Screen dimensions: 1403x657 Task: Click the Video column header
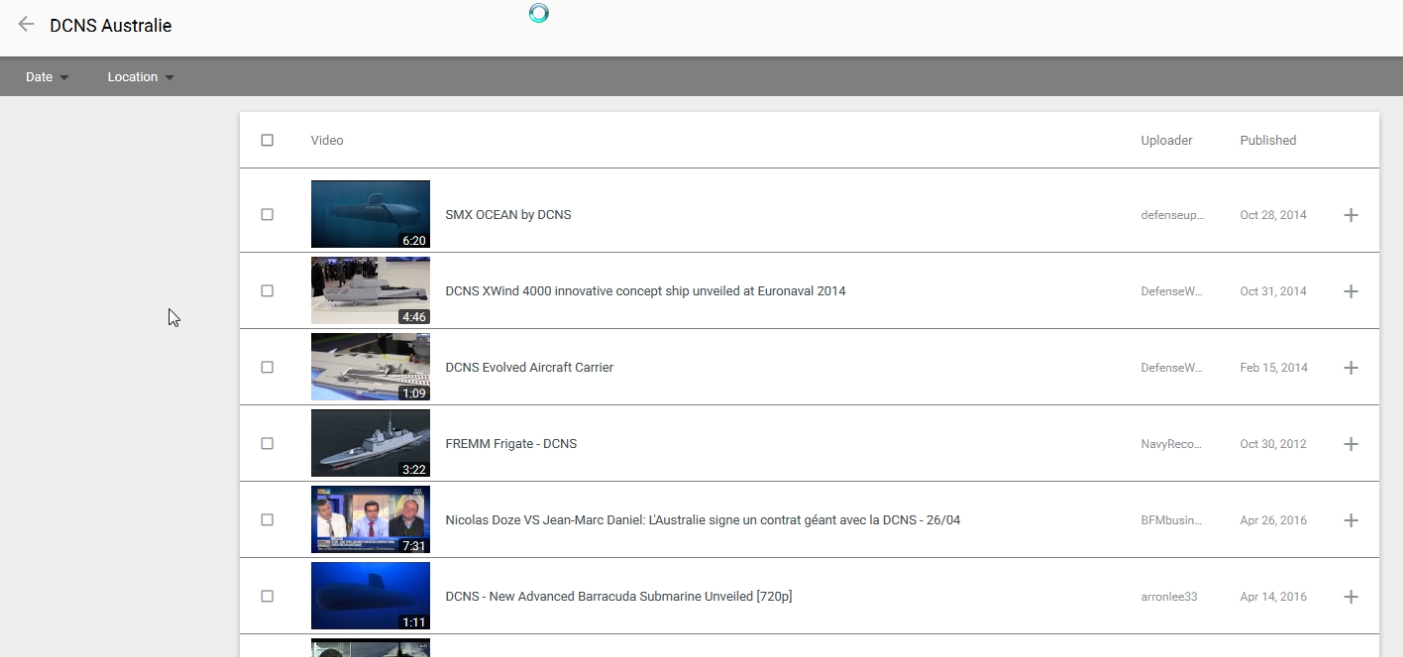(327, 140)
